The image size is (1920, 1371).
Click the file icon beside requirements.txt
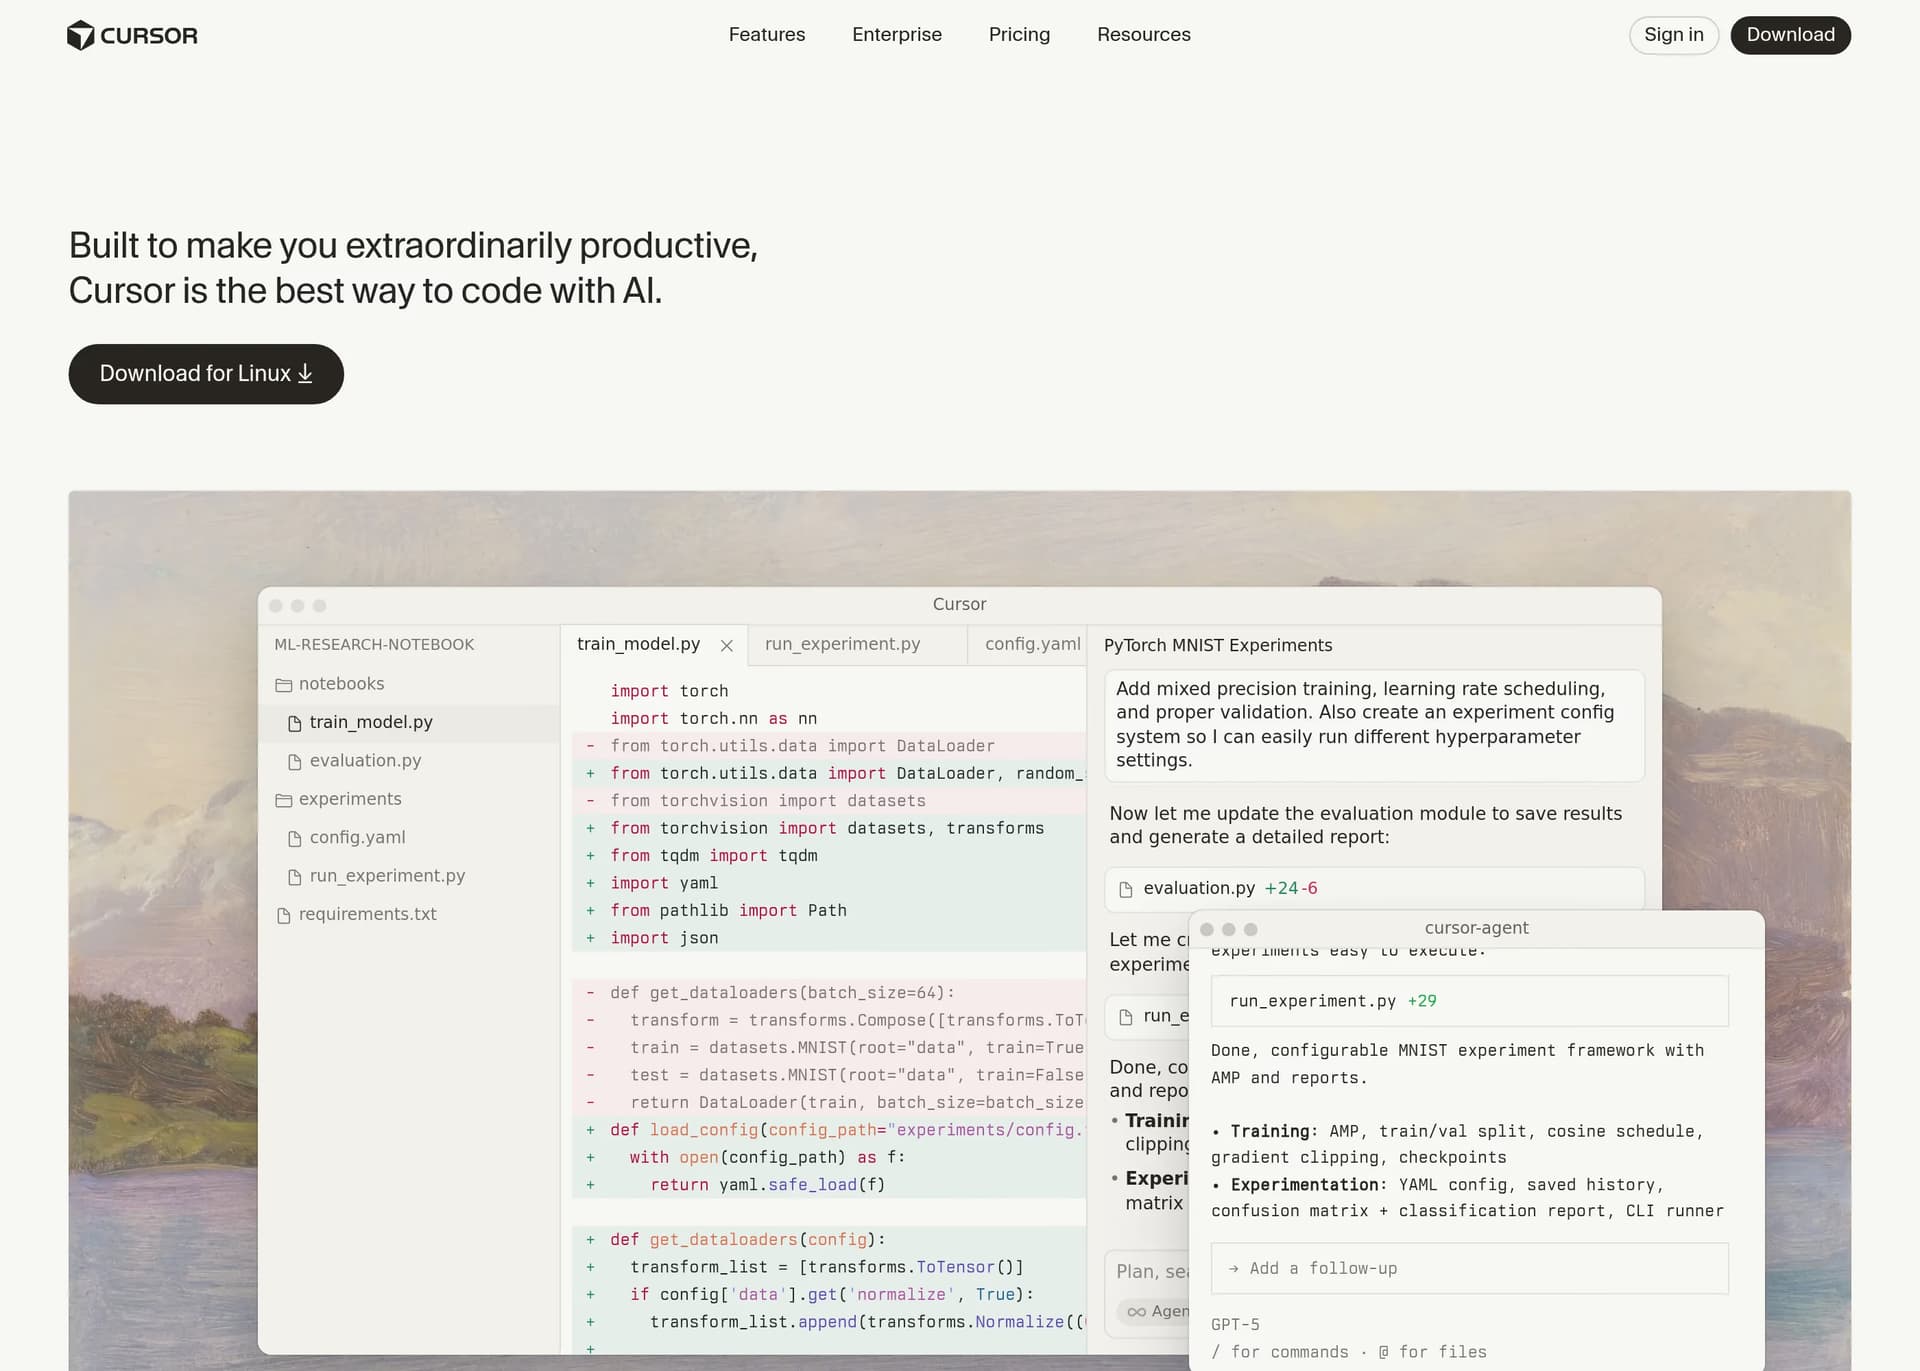coord(283,915)
